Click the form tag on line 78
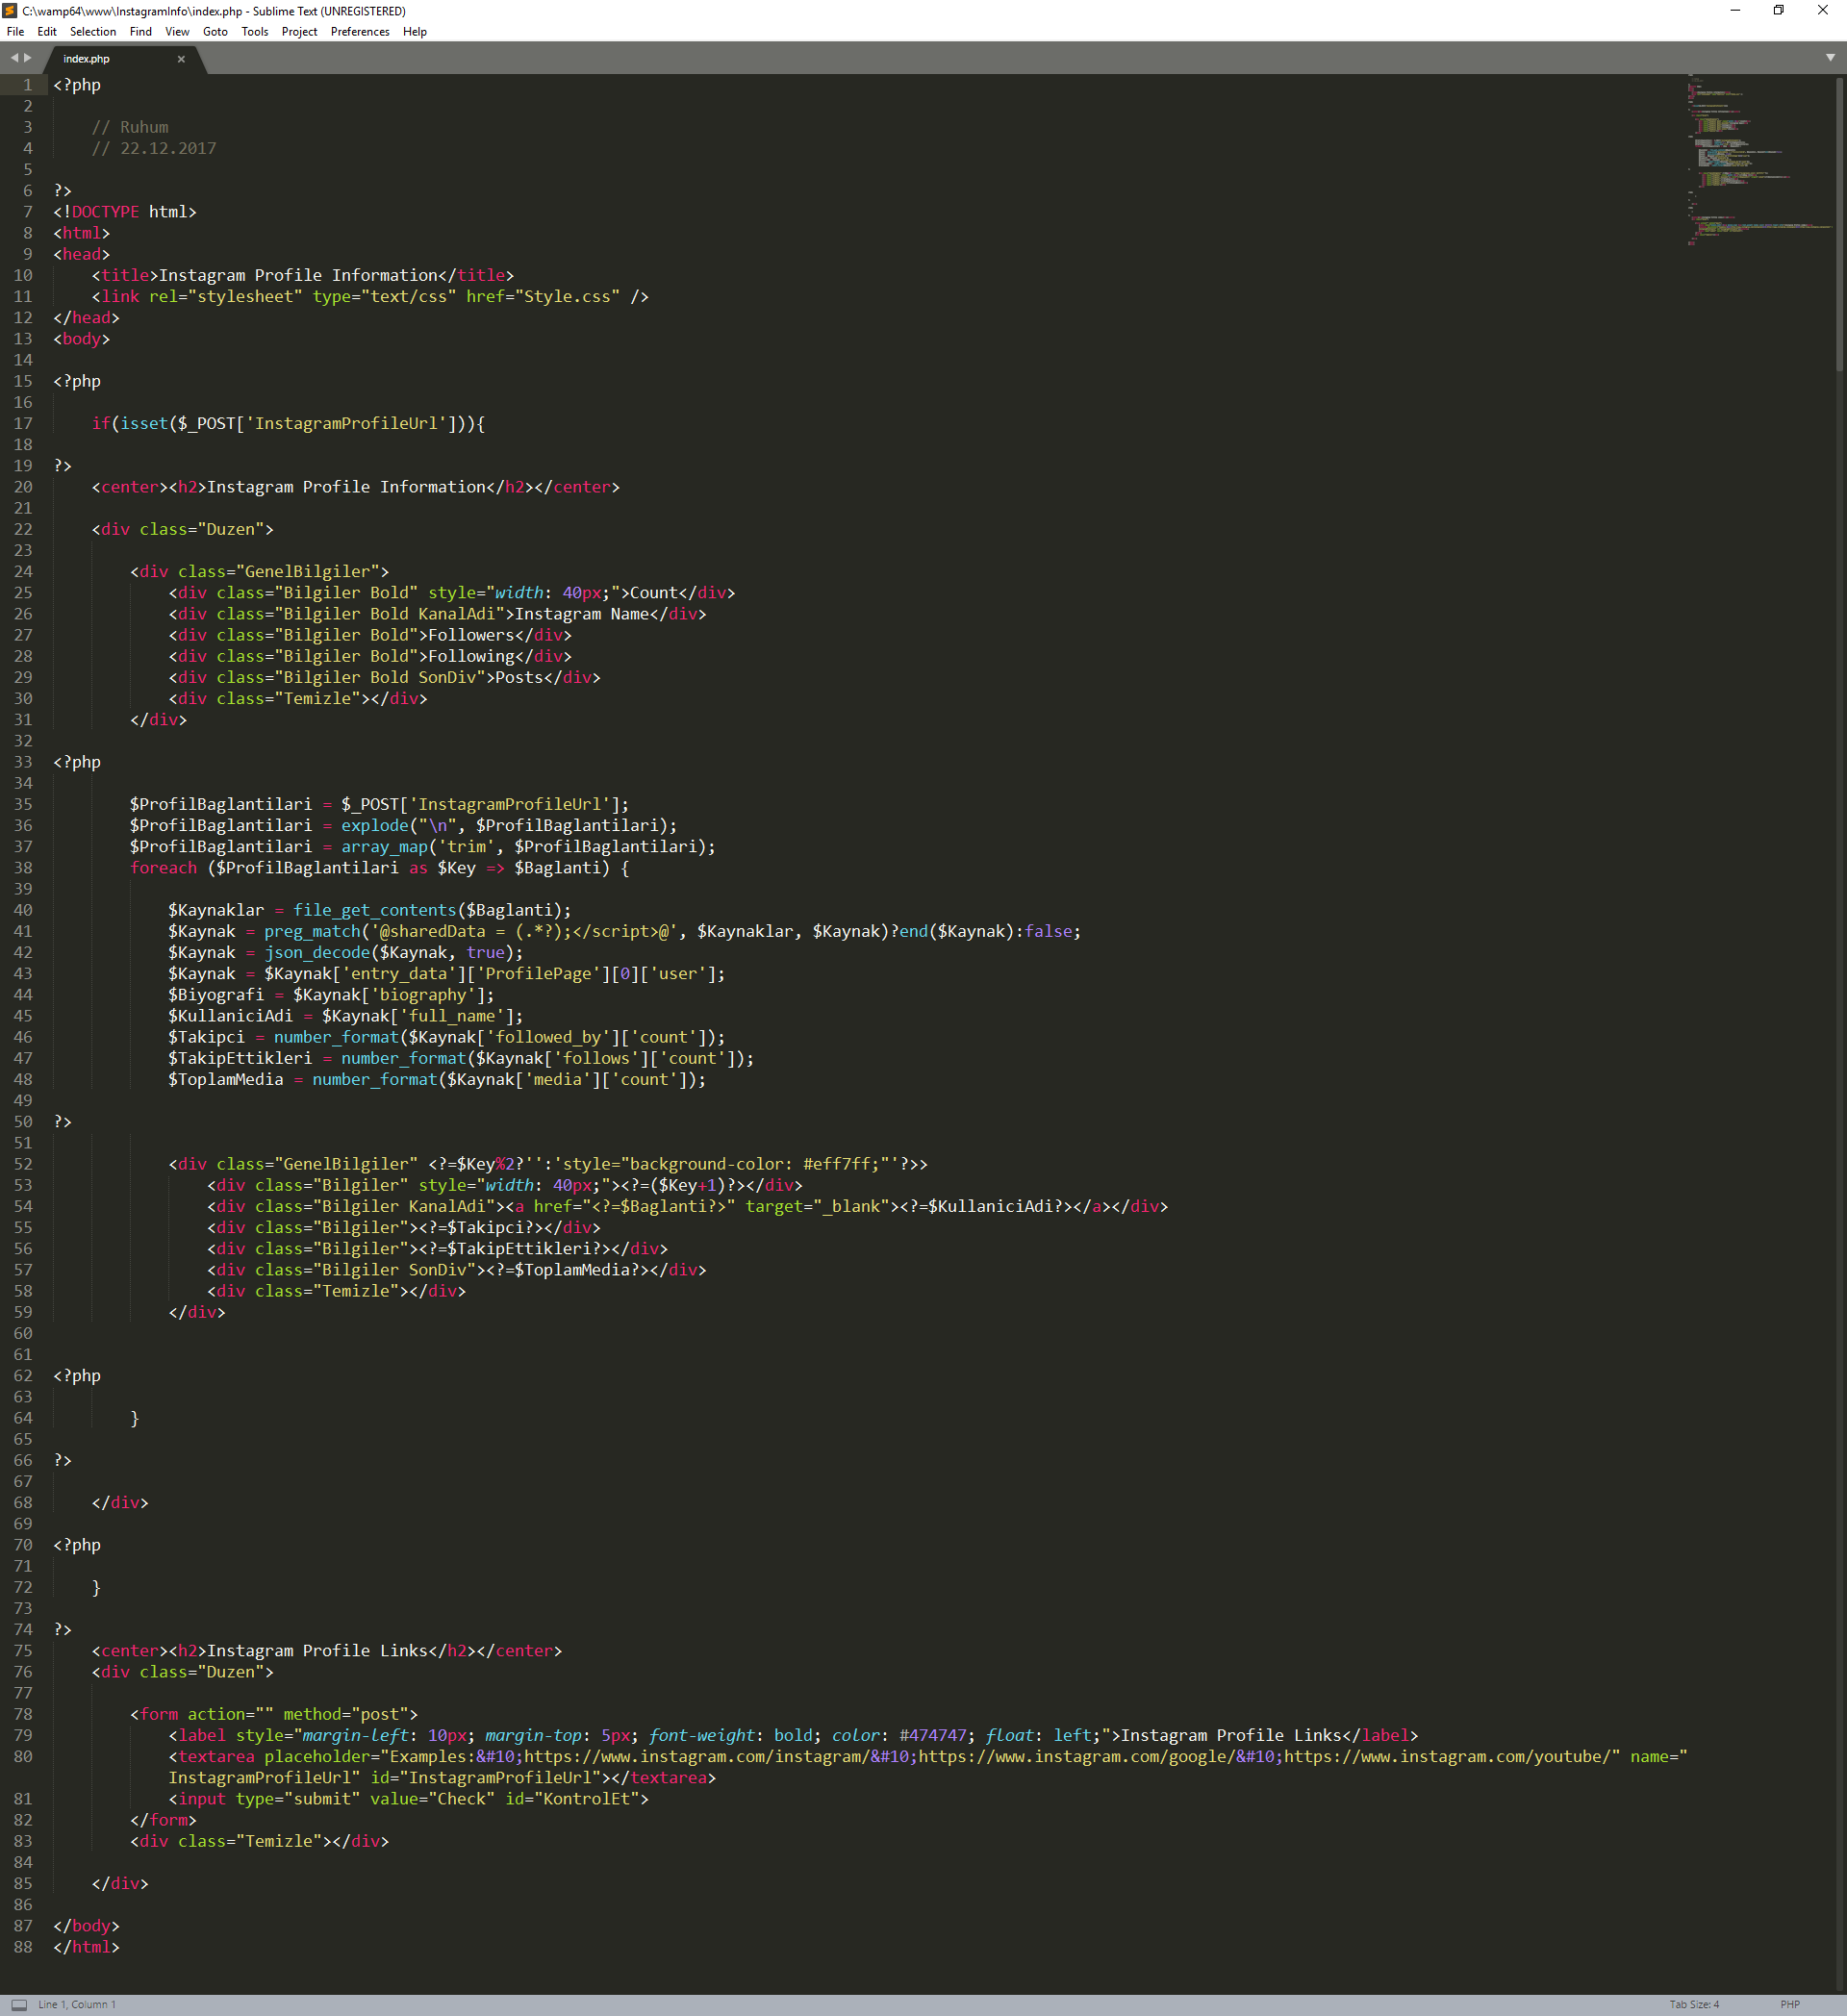This screenshot has width=1847, height=2016. click(158, 1714)
